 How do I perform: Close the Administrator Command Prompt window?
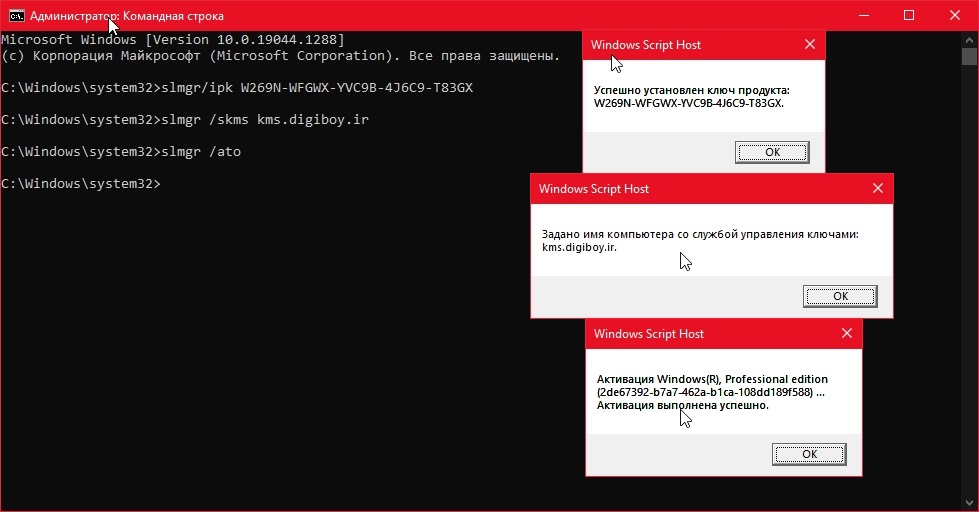955,15
